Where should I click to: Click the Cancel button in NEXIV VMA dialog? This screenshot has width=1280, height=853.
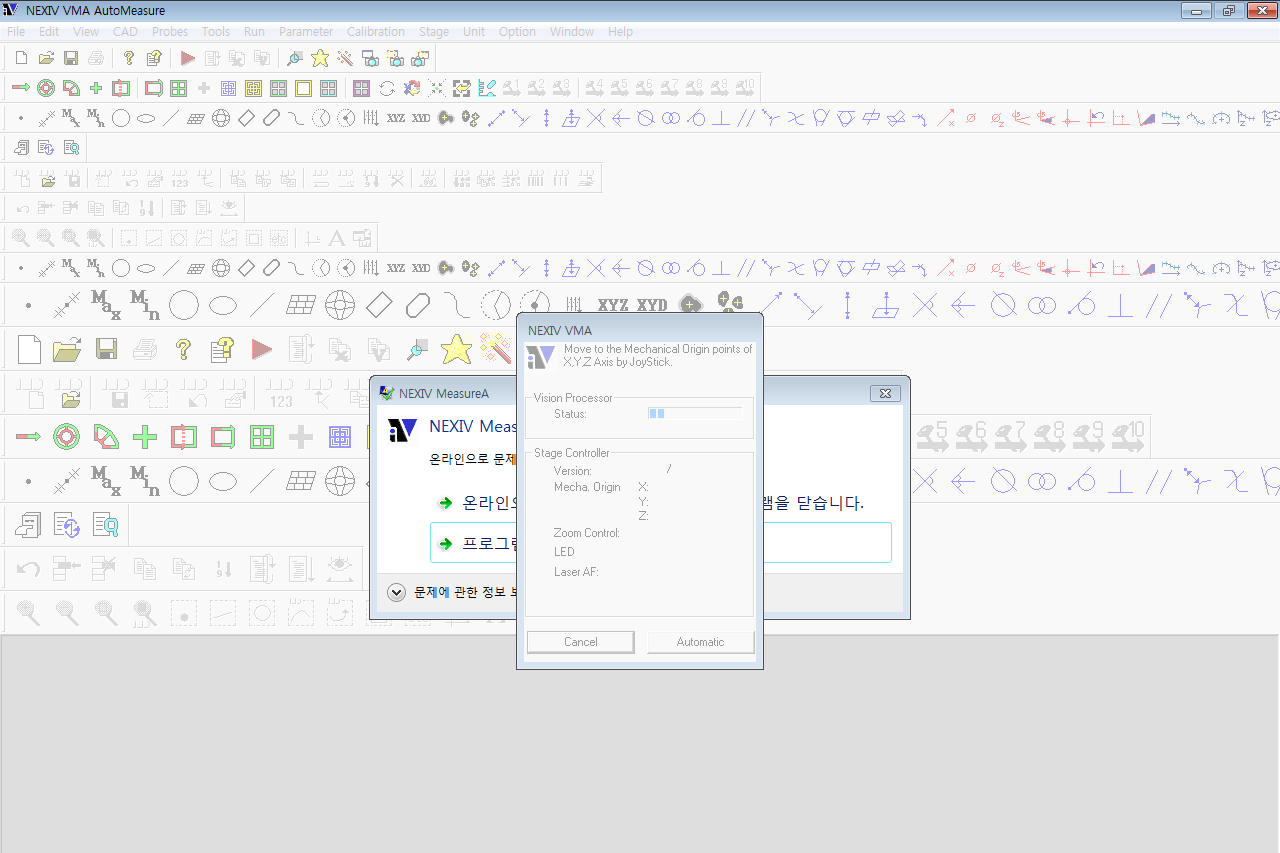coord(580,642)
